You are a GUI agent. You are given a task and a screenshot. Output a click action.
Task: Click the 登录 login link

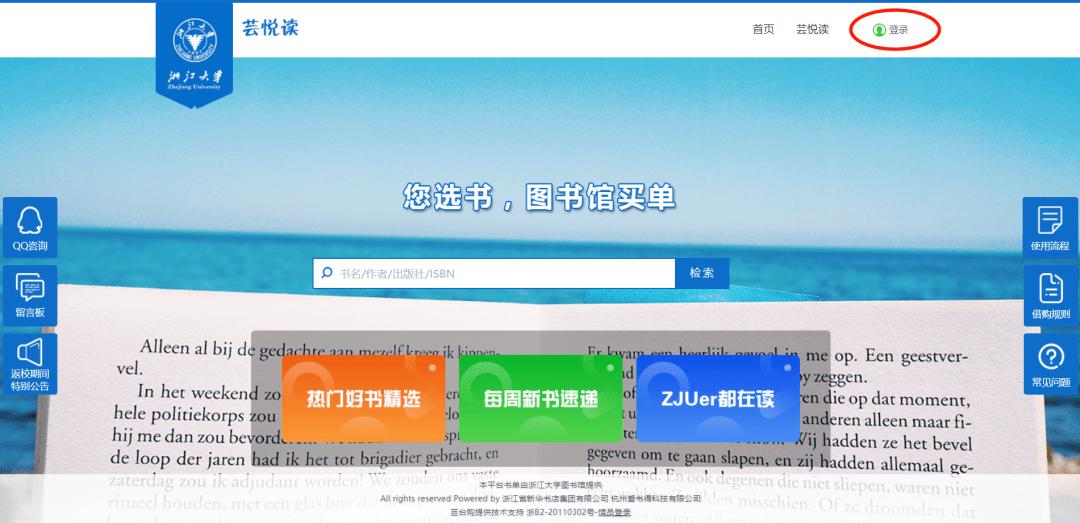pos(898,30)
